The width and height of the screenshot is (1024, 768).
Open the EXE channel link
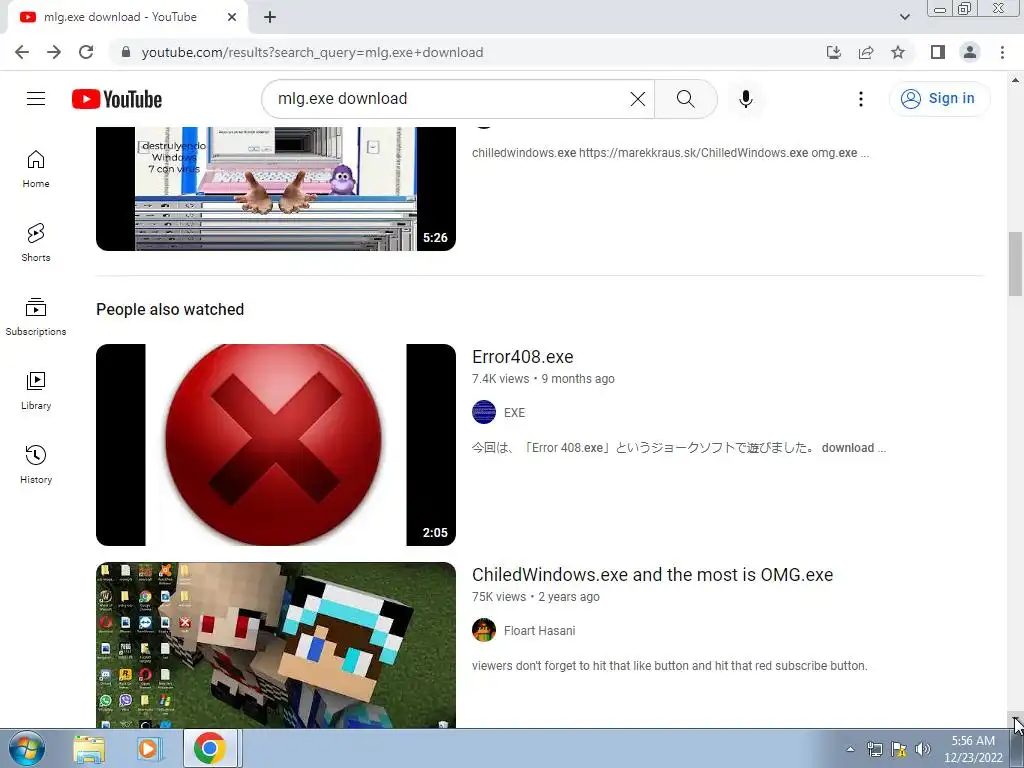tap(514, 413)
